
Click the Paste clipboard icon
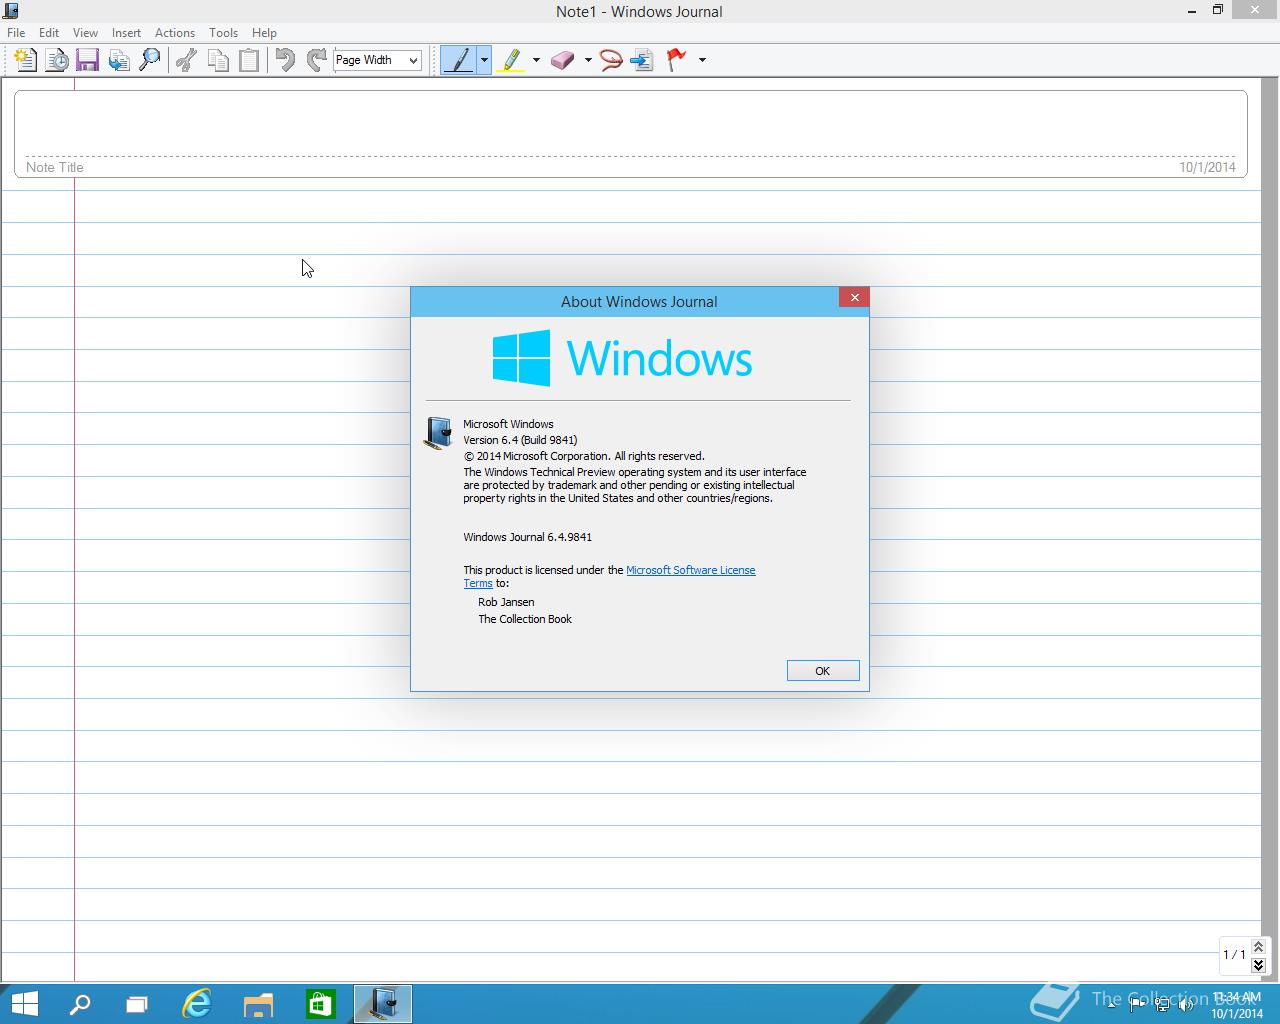(x=249, y=60)
